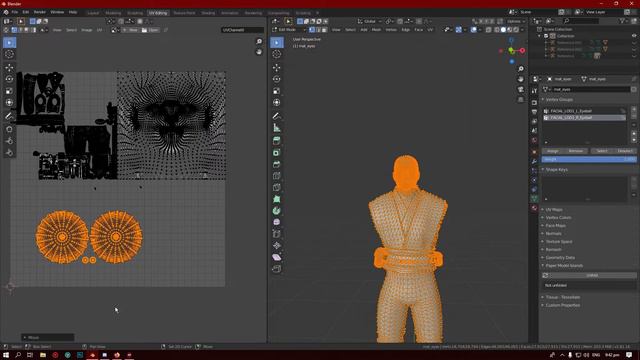The height and width of the screenshot is (360, 640).
Task: Select the Inset Faces tool
Action: [x=277, y=153]
